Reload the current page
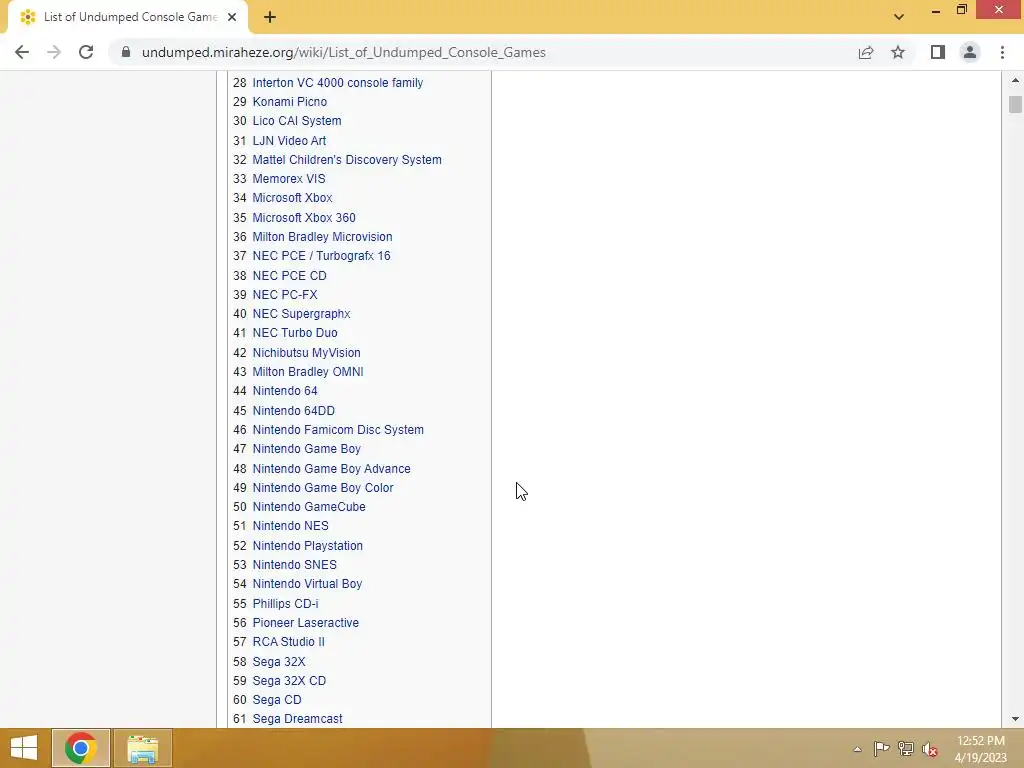Viewport: 1024px width, 768px height. [x=86, y=52]
